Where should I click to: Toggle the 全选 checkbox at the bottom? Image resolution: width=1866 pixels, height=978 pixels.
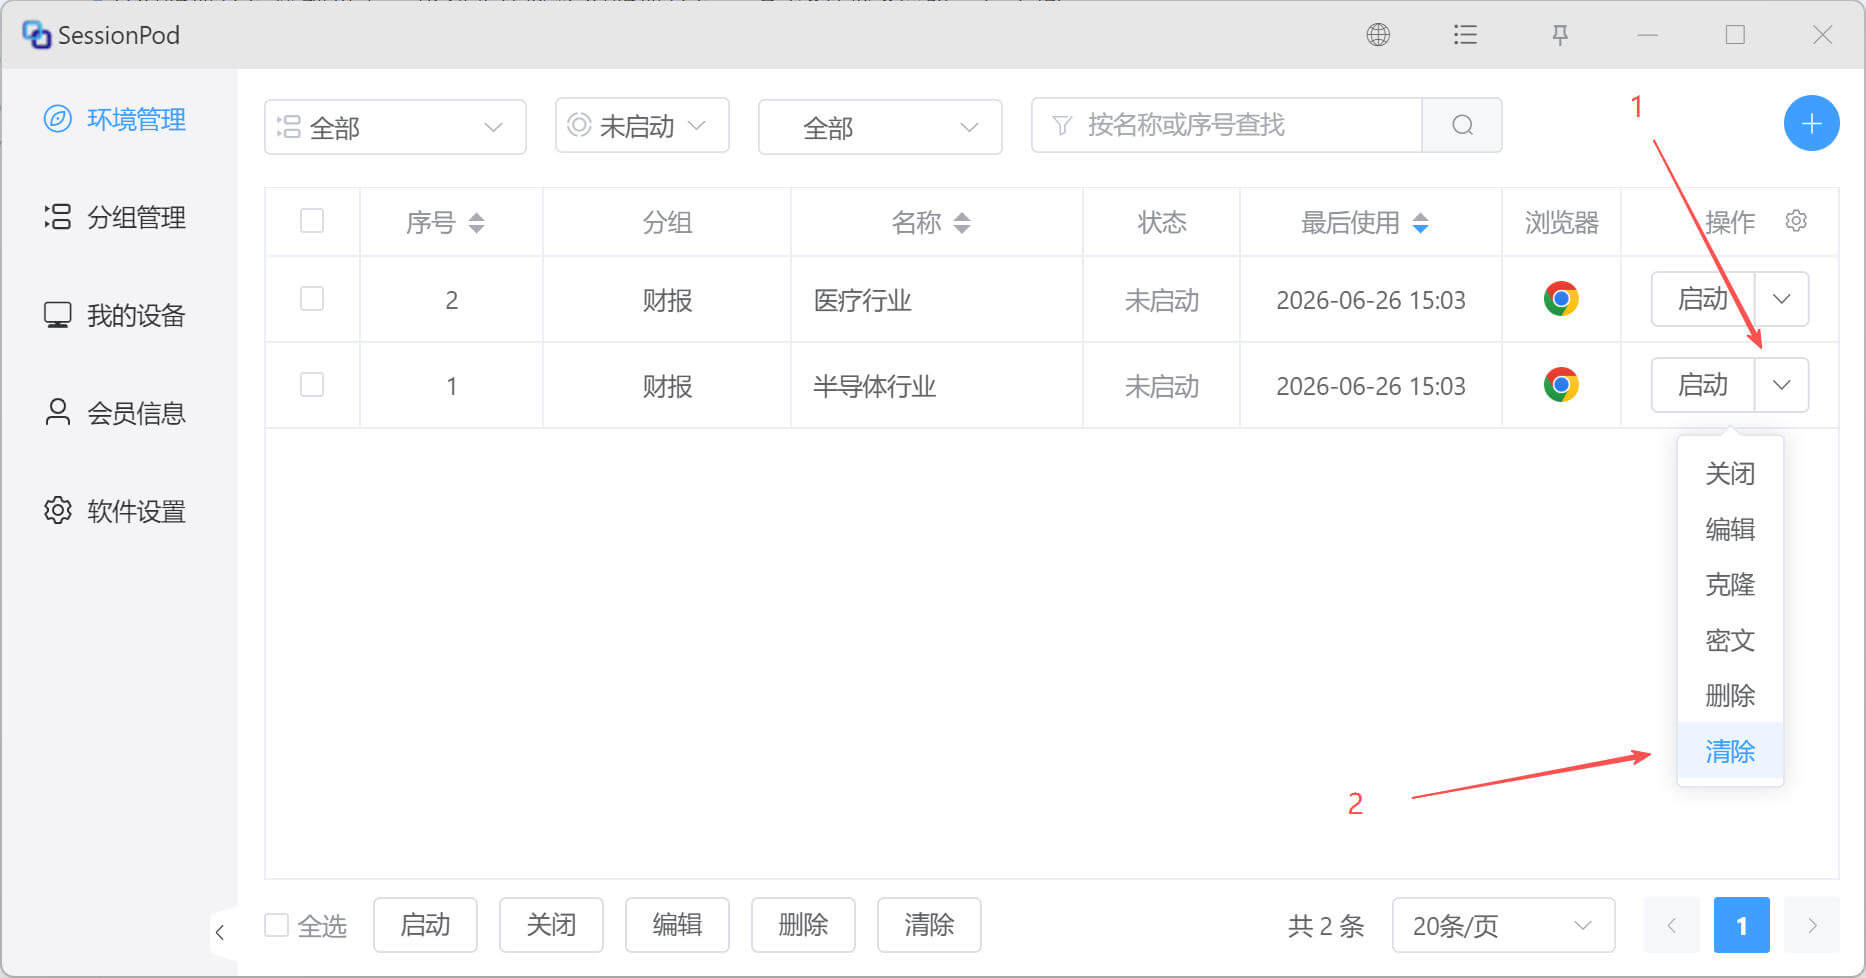tap(276, 925)
